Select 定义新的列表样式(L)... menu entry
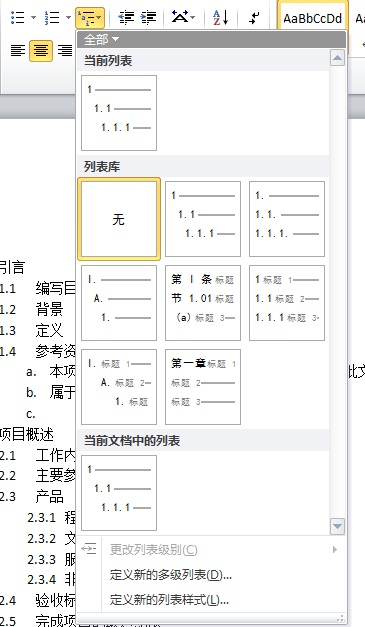Image resolution: width=365 pixels, height=627 pixels. [x=169, y=600]
